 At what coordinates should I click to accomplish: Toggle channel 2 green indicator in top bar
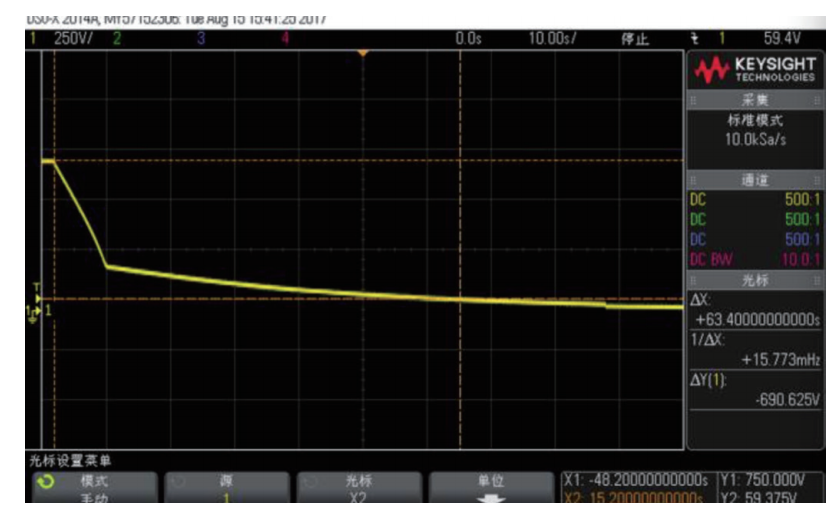pos(116,38)
